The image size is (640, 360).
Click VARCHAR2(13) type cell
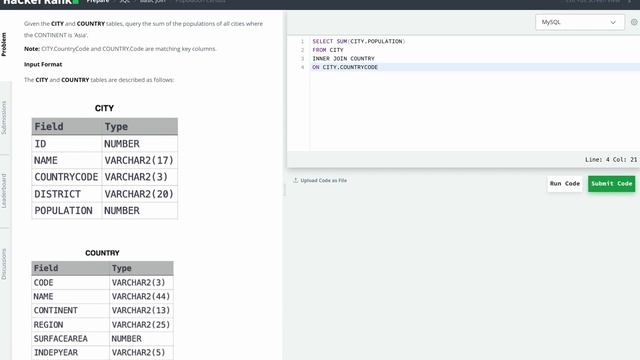141,310
